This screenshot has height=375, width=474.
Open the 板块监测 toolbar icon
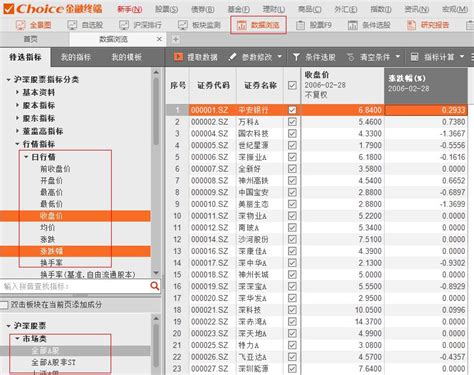[183, 25]
